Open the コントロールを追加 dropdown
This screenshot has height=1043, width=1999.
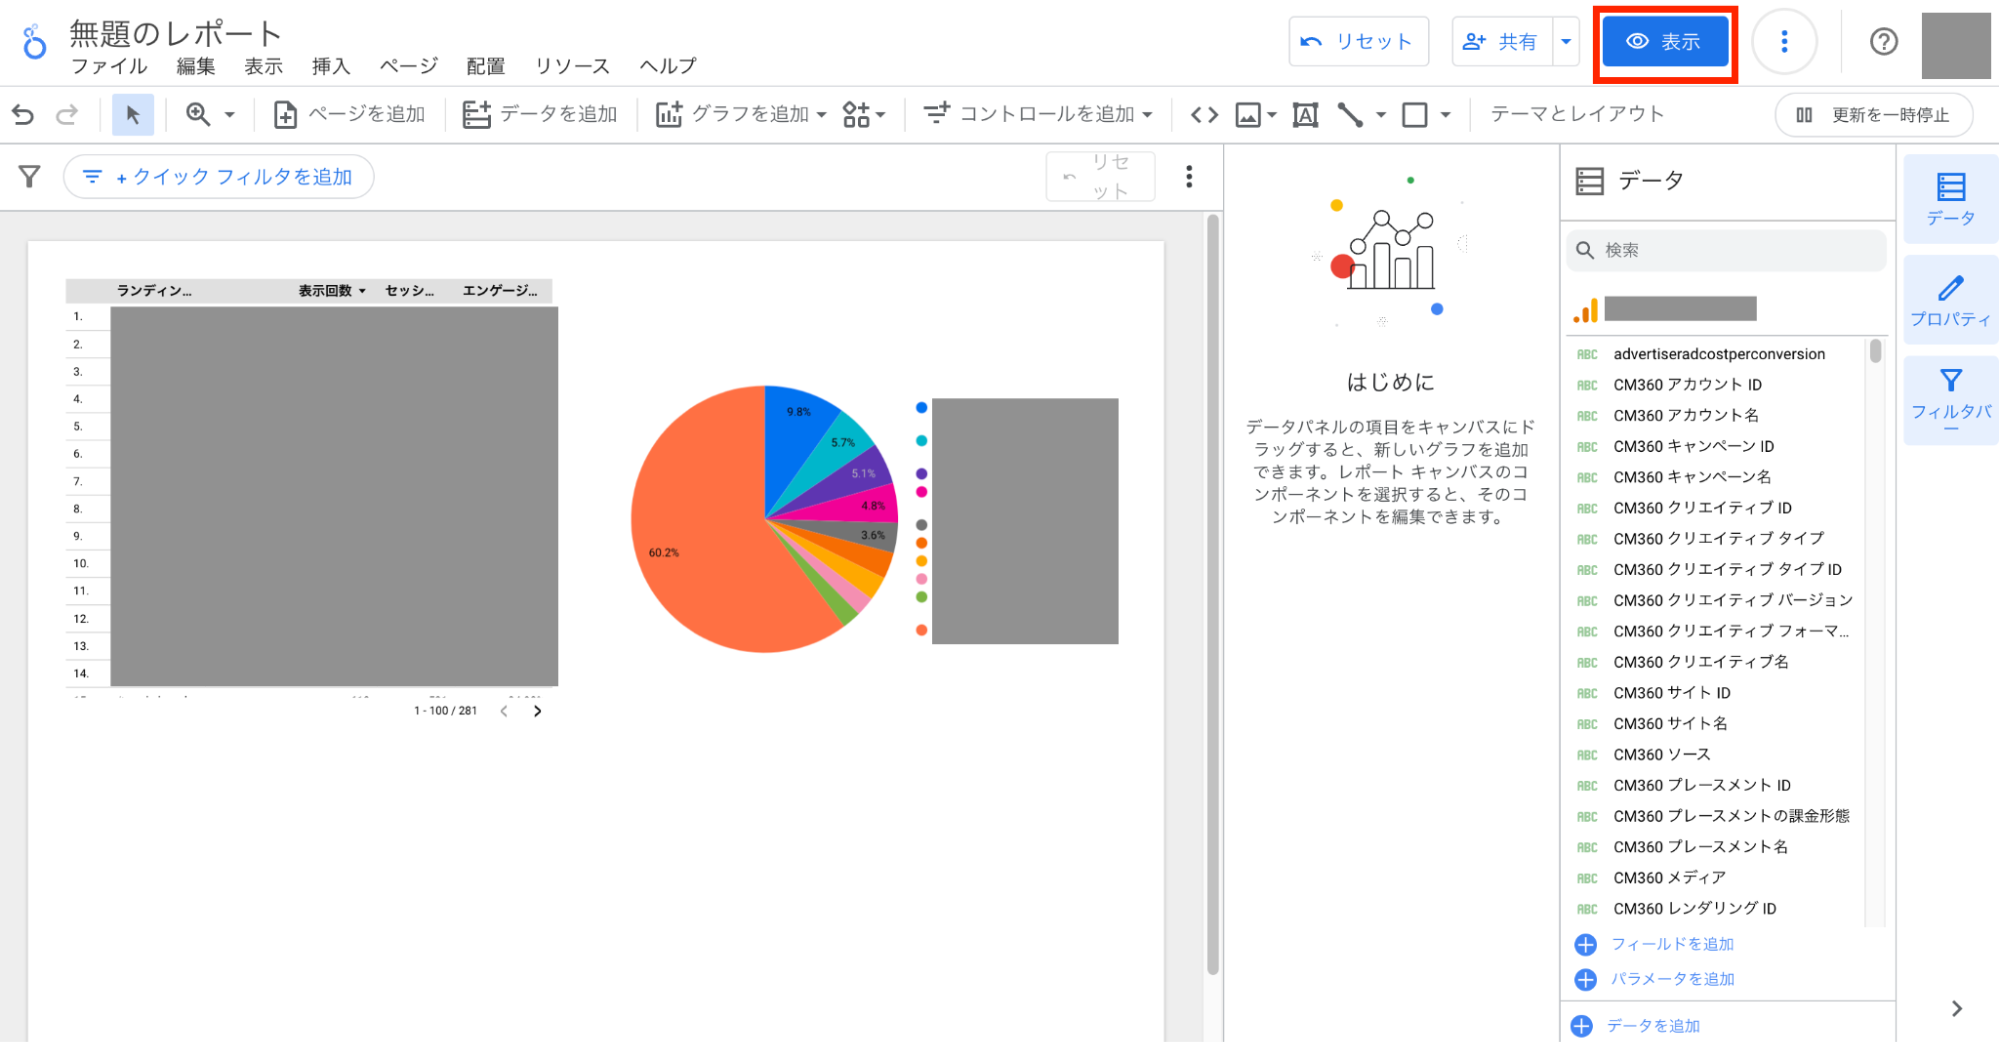click(1038, 115)
